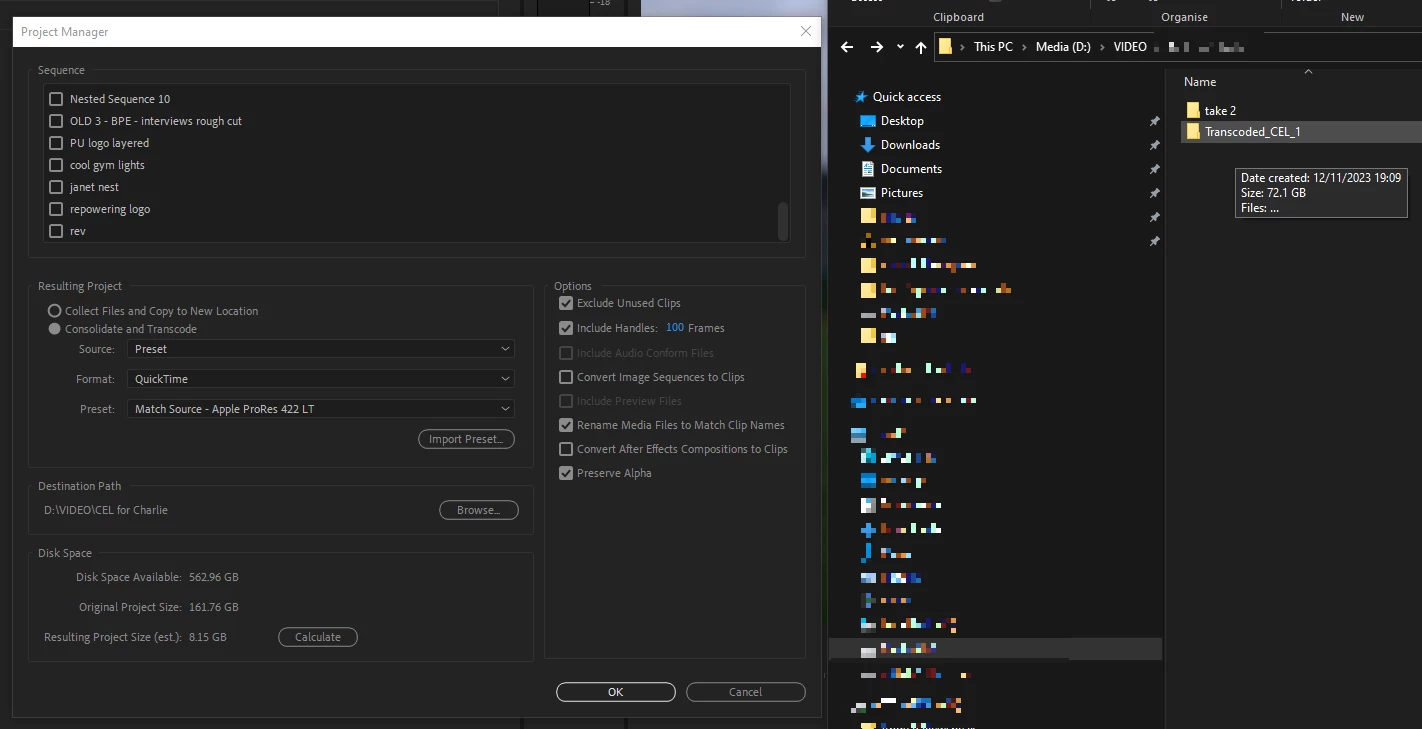
Task: Click Forward arrow in File Explorer
Action: click(x=877, y=47)
